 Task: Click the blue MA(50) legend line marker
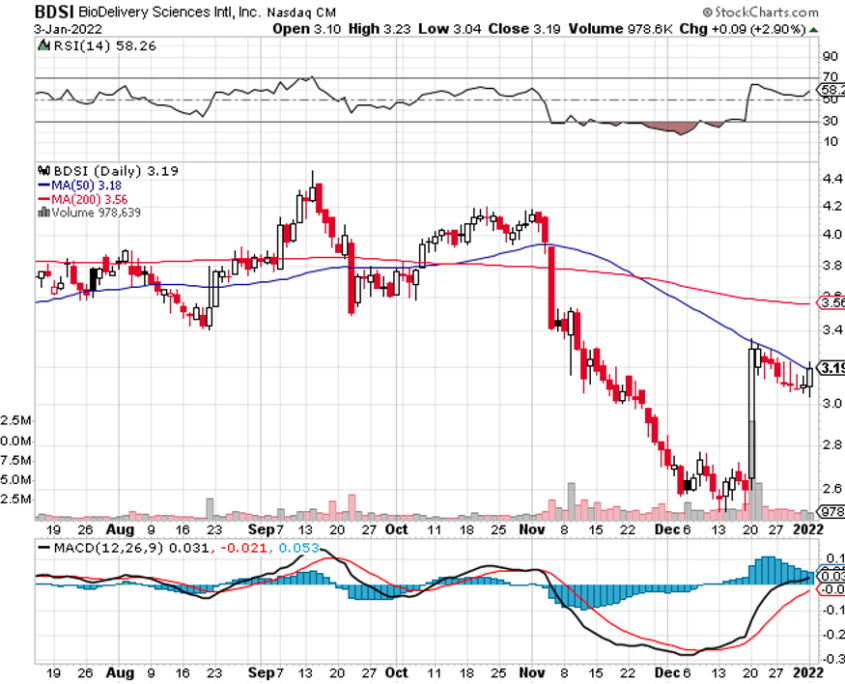coord(42,185)
